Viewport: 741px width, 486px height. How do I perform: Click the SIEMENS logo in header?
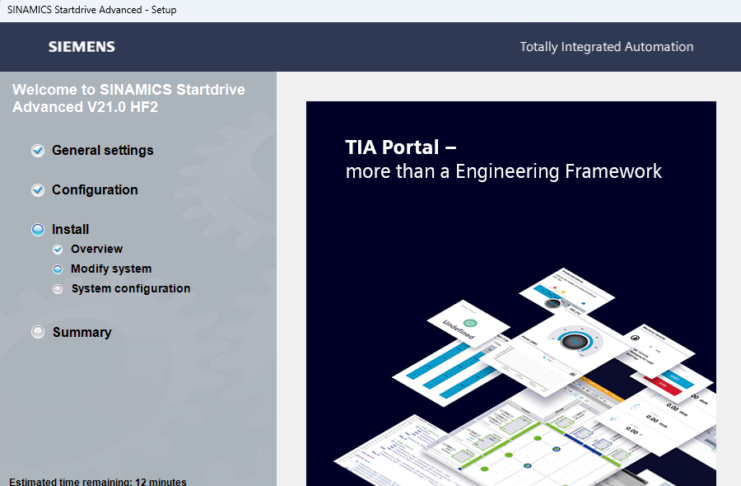(x=81, y=47)
